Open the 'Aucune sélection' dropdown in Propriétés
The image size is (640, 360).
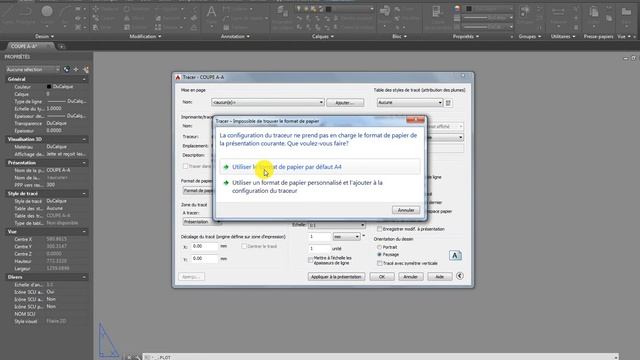click(33, 69)
